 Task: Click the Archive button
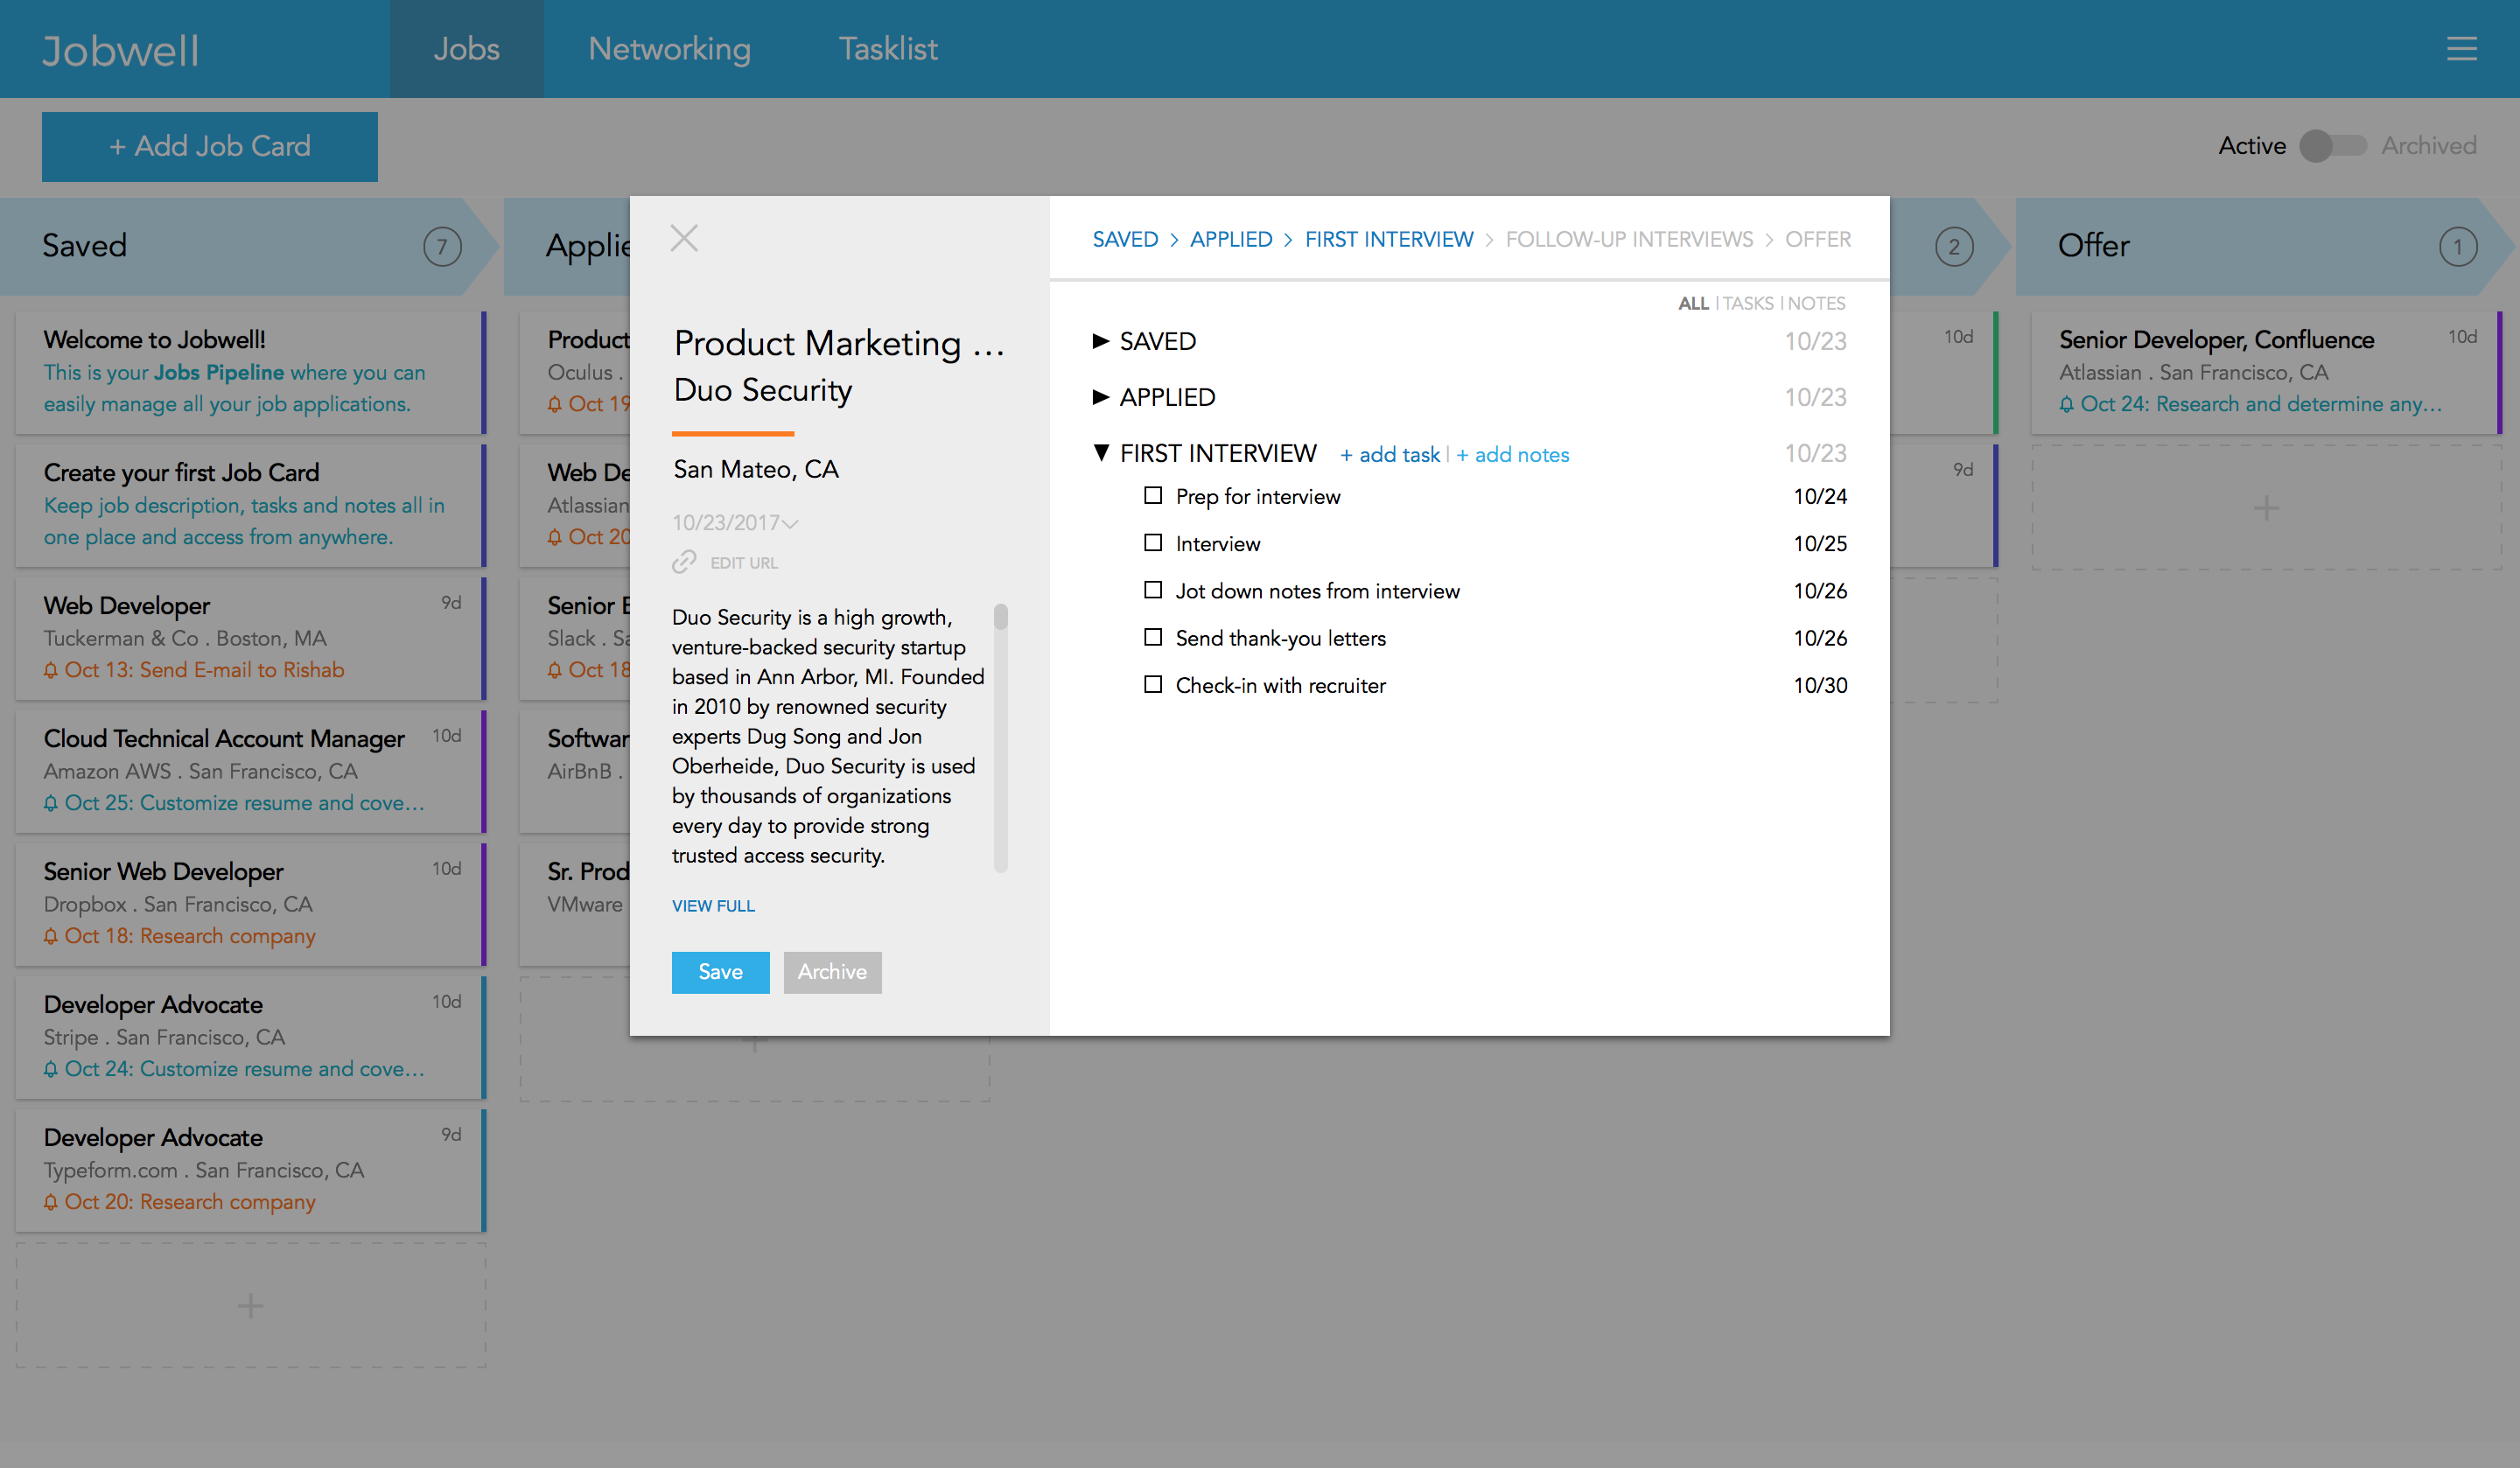pos(833,972)
